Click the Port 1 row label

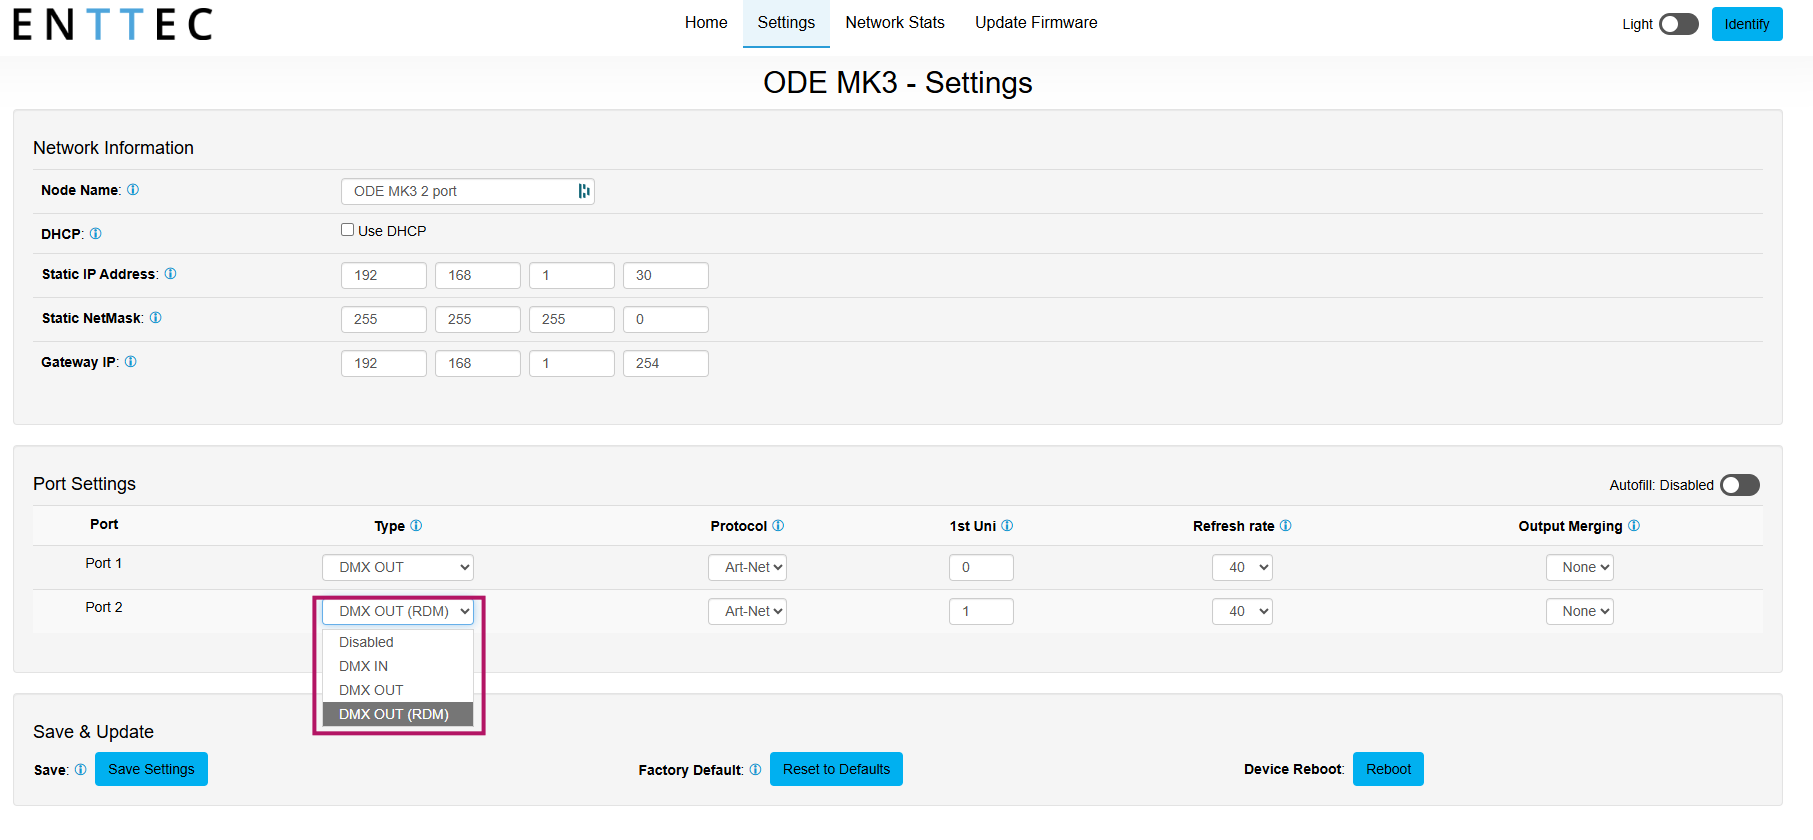(x=104, y=563)
